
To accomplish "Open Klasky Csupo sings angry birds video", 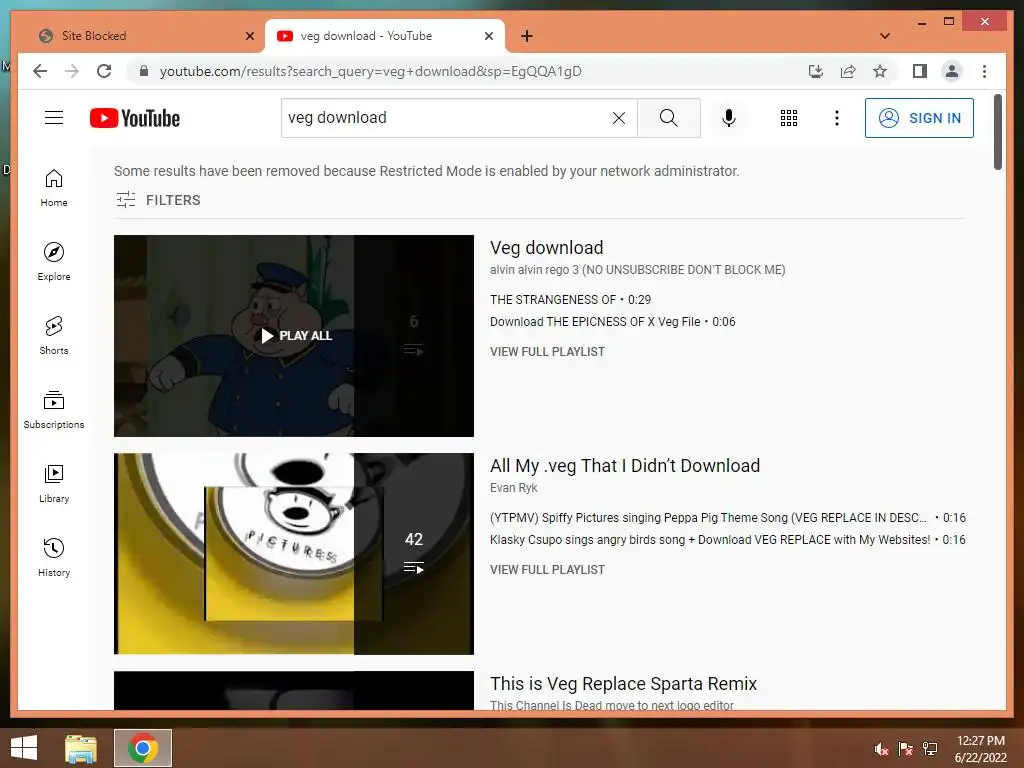I will click(728, 540).
